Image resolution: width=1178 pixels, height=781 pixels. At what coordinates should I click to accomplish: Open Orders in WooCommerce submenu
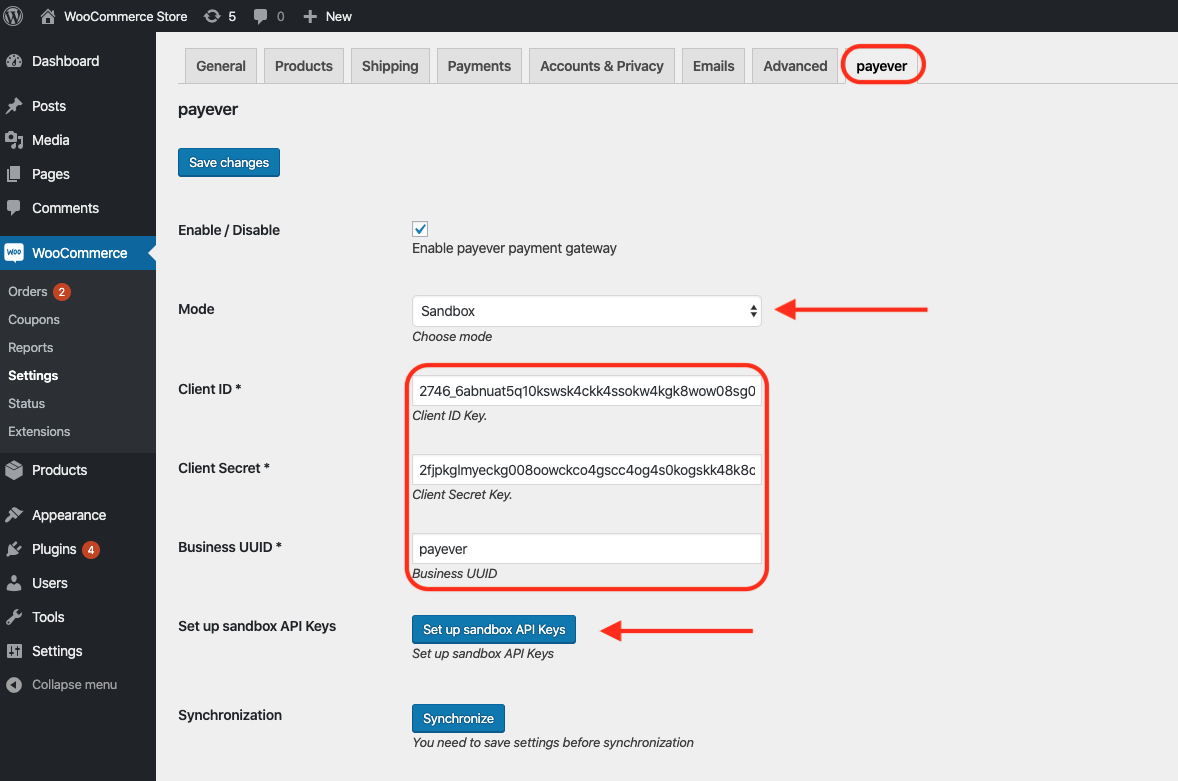click(28, 291)
